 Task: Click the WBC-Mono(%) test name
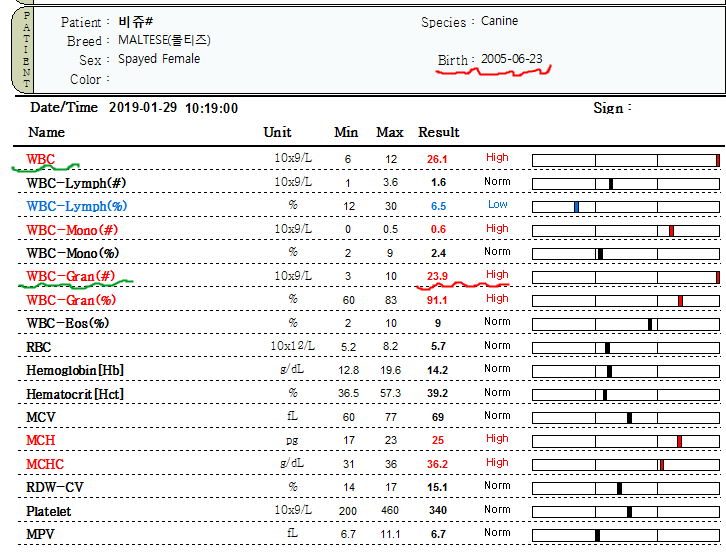pos(73,253)
